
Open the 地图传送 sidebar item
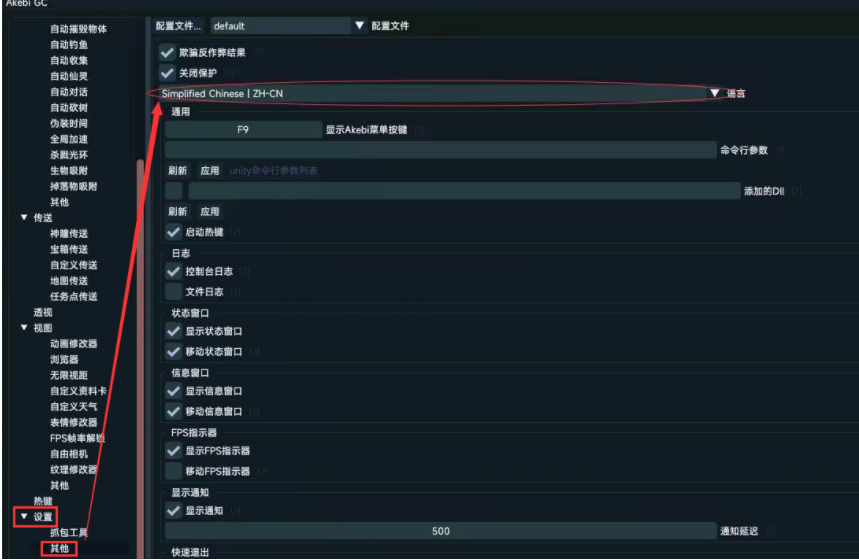[69, 281]
